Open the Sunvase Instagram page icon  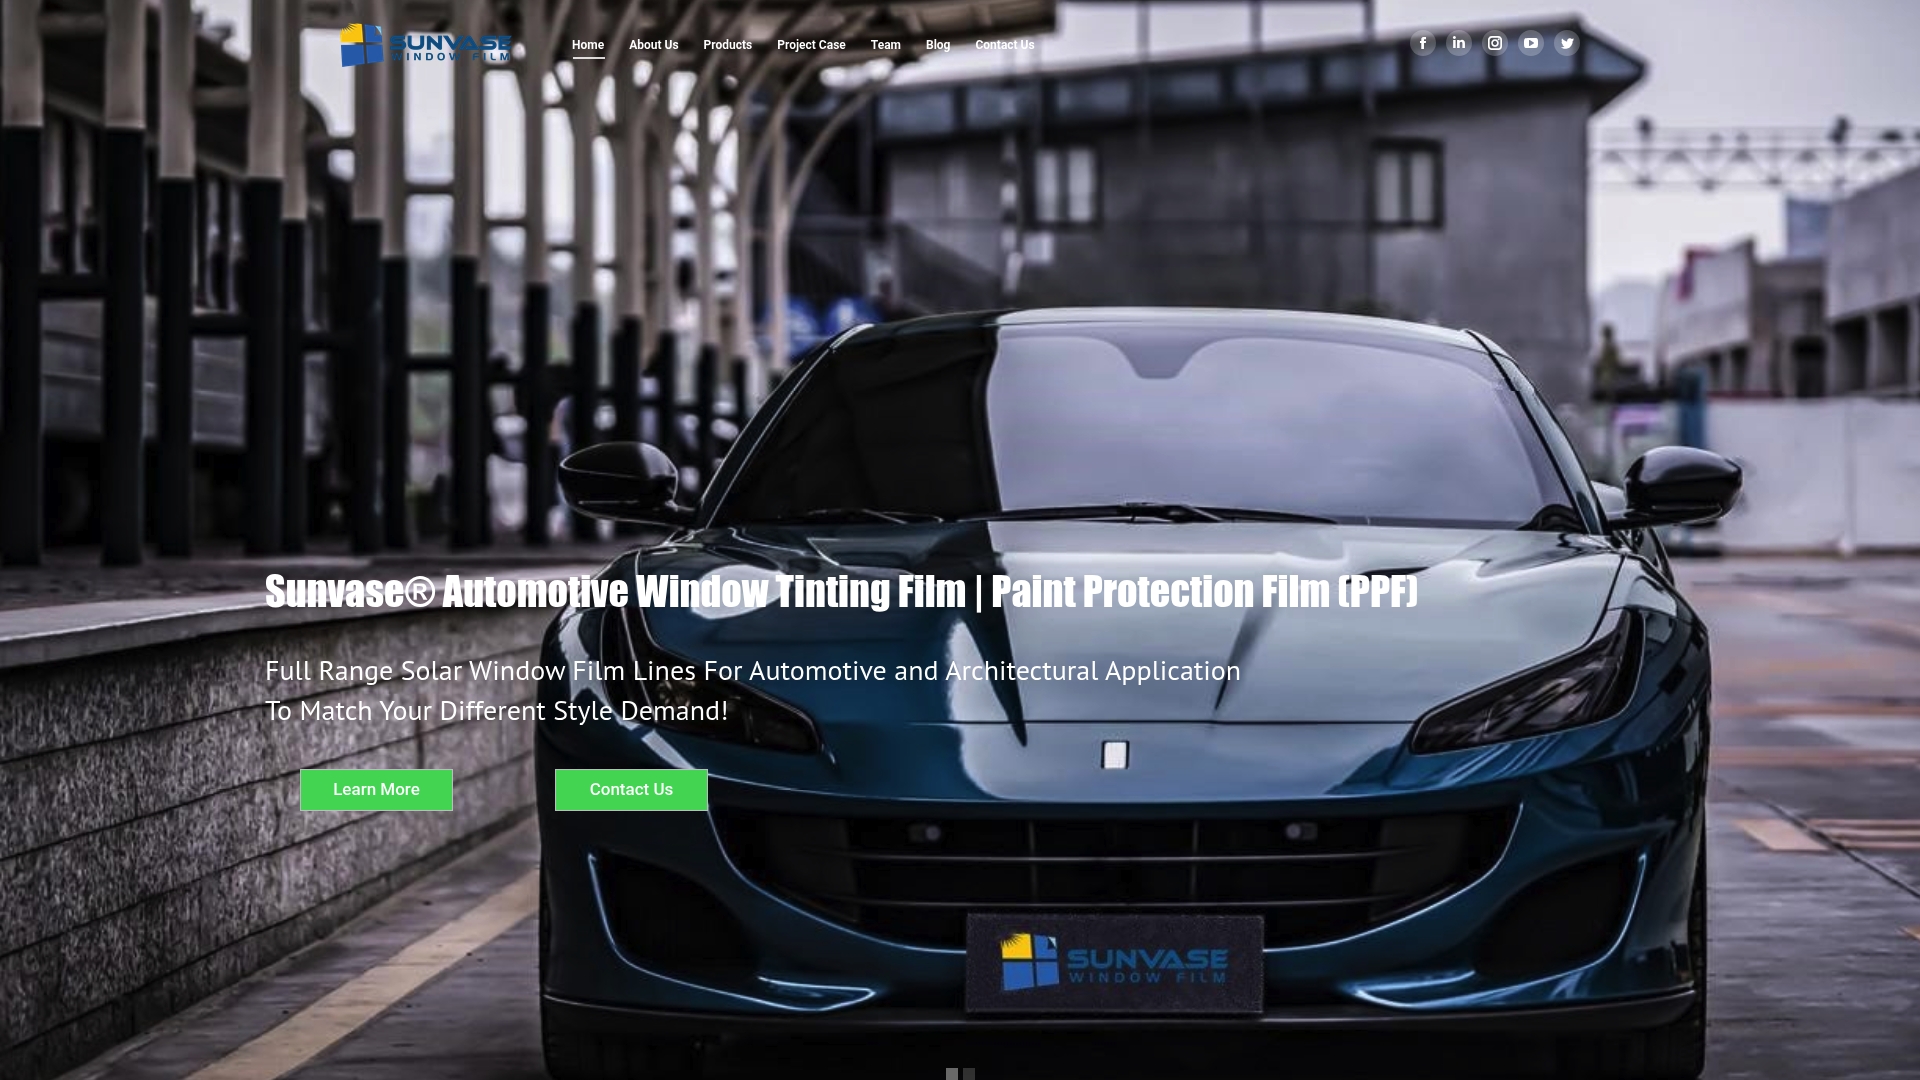coord(1495,43)
